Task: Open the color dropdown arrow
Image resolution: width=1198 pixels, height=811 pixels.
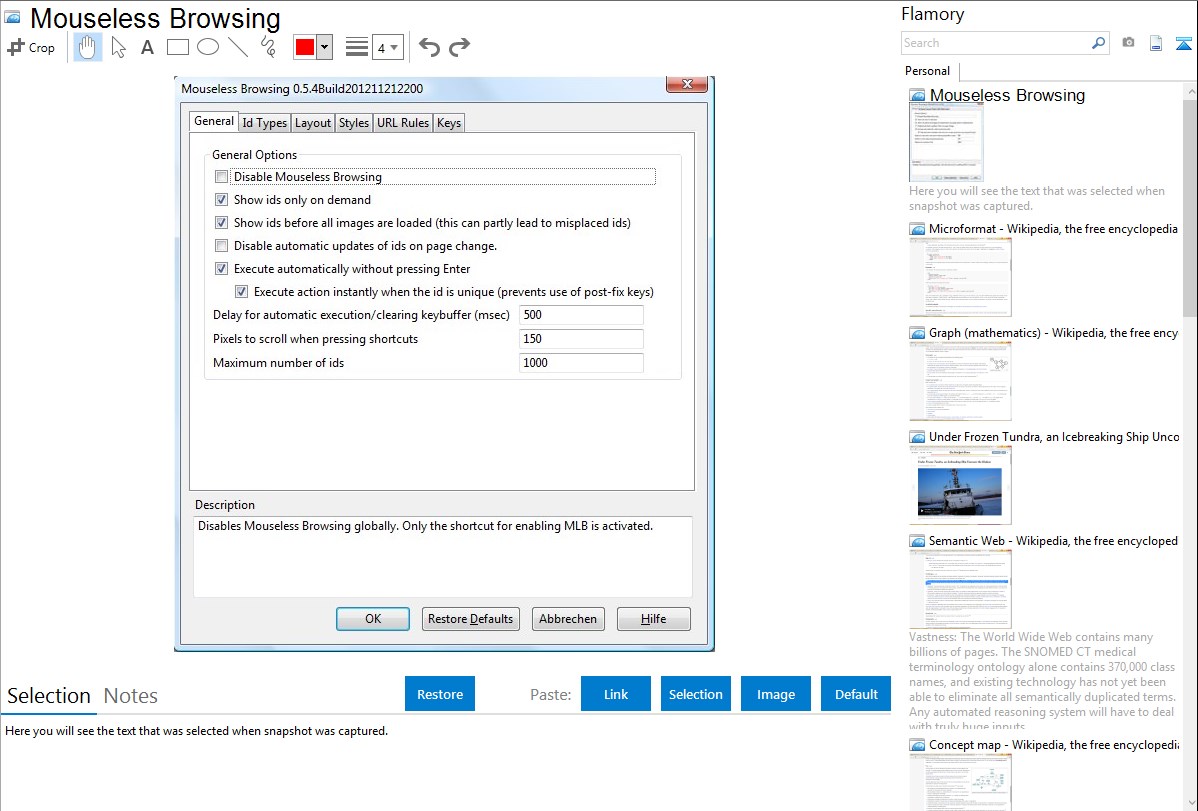Action: coord(324,47)
